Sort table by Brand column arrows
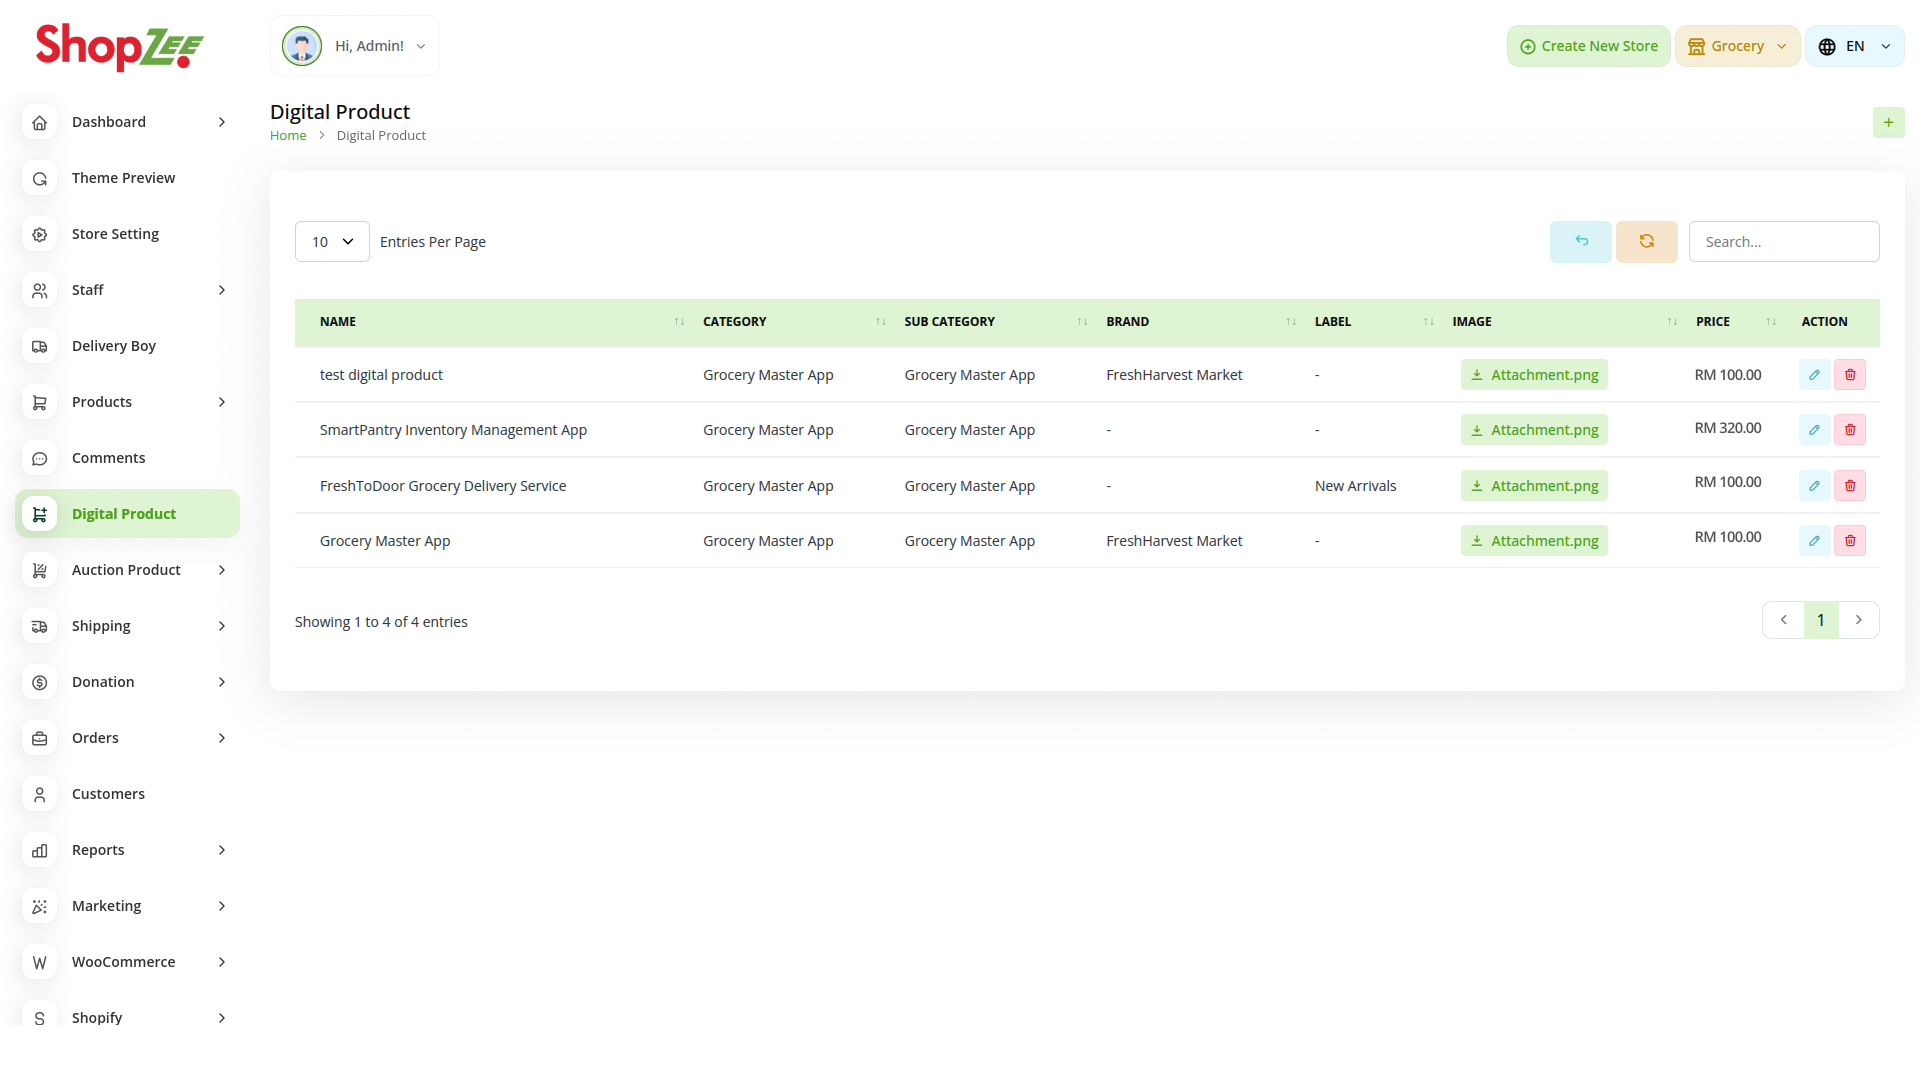 1291,322
